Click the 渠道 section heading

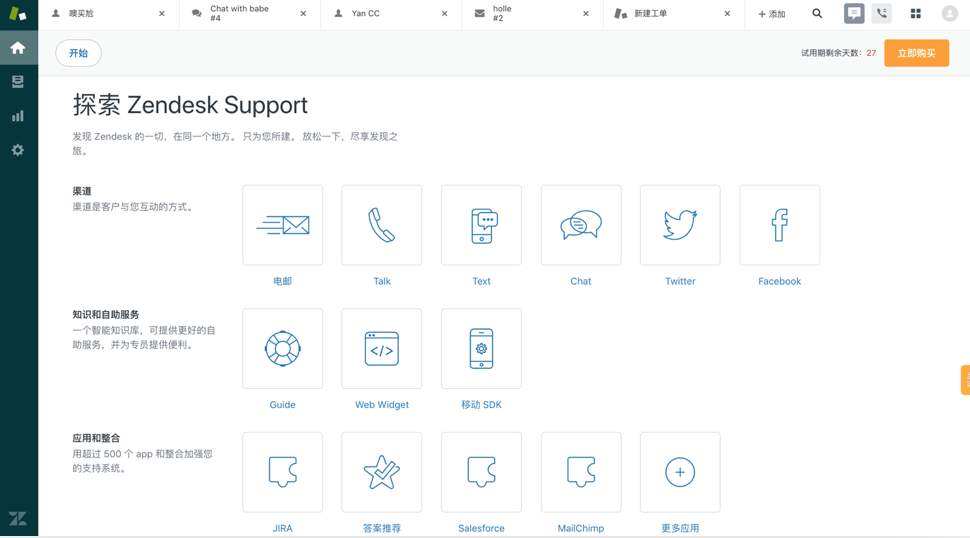82,191
